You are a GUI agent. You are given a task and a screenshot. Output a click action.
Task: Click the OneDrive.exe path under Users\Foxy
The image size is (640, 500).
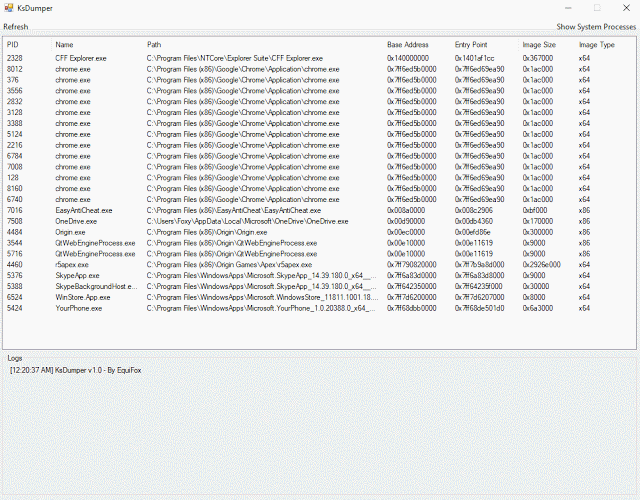pyautogui.click(x=247, y=221)
